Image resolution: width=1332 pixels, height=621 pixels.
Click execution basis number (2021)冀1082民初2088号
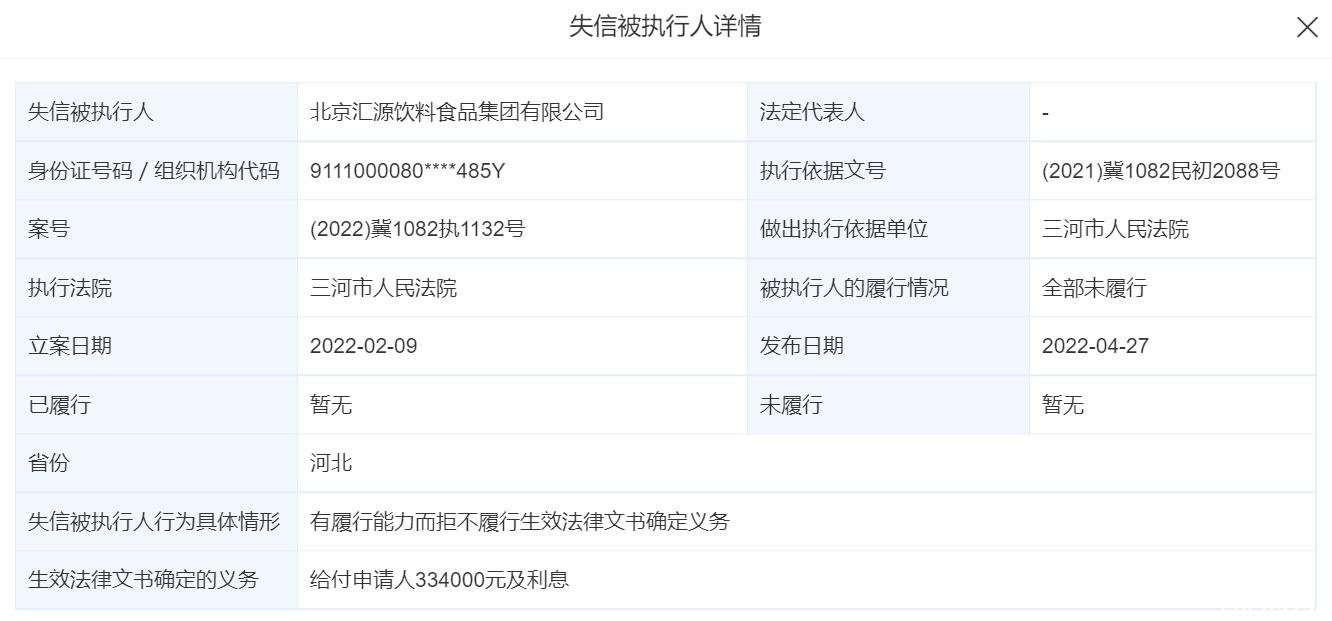pos(1160,171)
